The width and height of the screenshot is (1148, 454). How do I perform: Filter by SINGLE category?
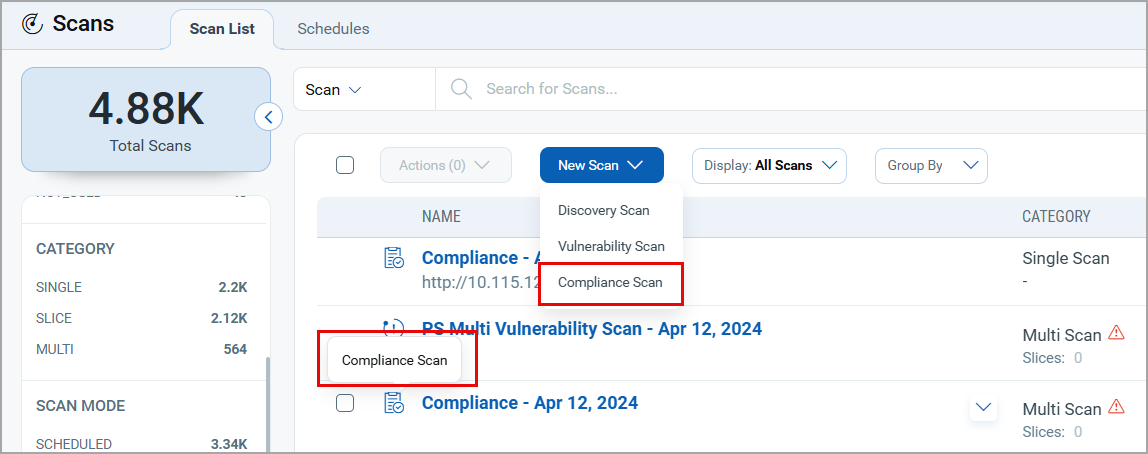141,287
